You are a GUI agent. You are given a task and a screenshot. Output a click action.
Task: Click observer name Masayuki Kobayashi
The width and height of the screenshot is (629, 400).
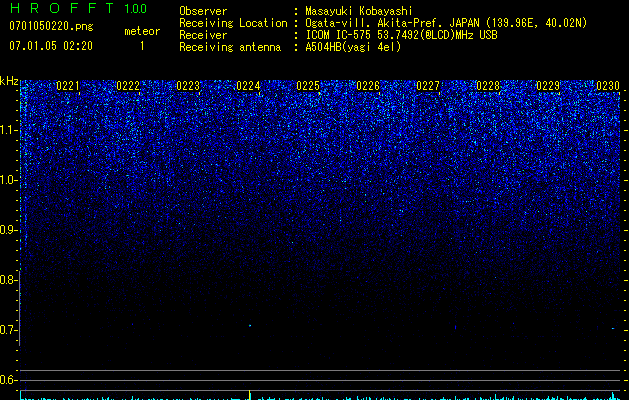(x=359, y=11)
